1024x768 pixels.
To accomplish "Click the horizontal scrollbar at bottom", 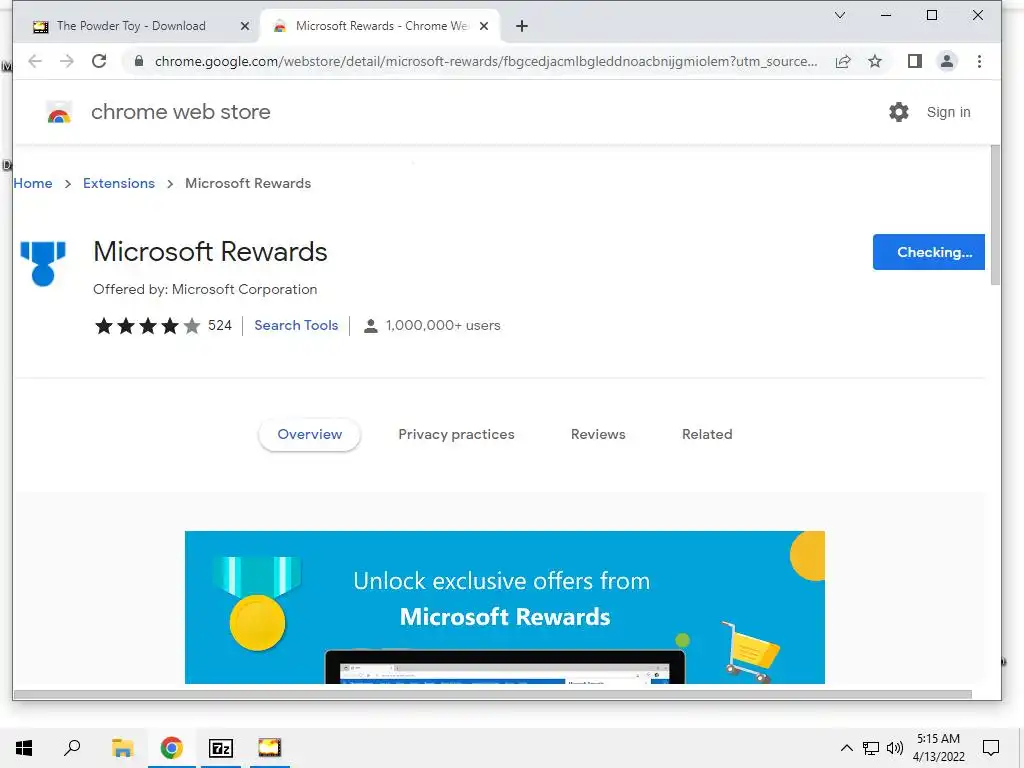I will pos(492,694).
